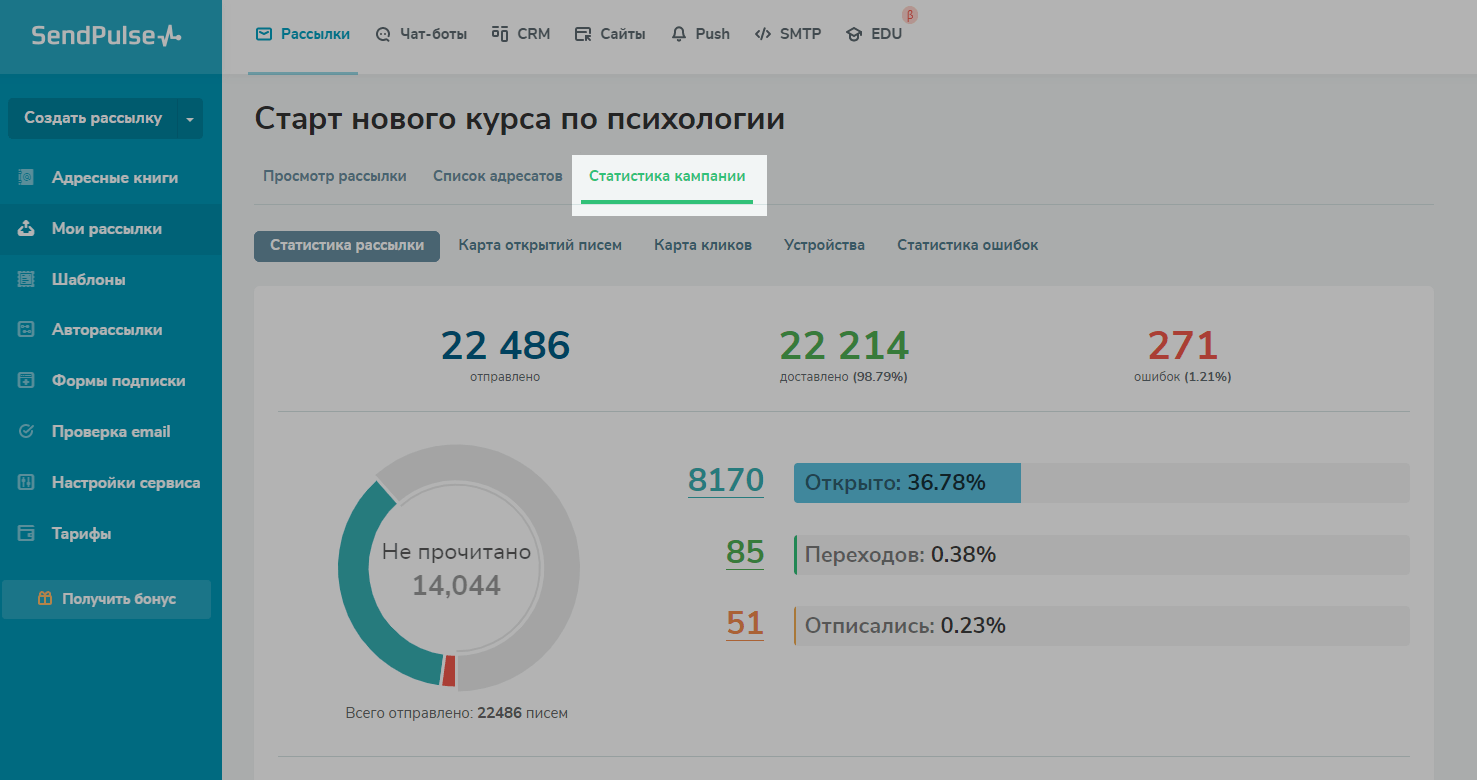1477x780 pixels.
Task: Click the Тарифы wallet icon
Action: [27, 534]
